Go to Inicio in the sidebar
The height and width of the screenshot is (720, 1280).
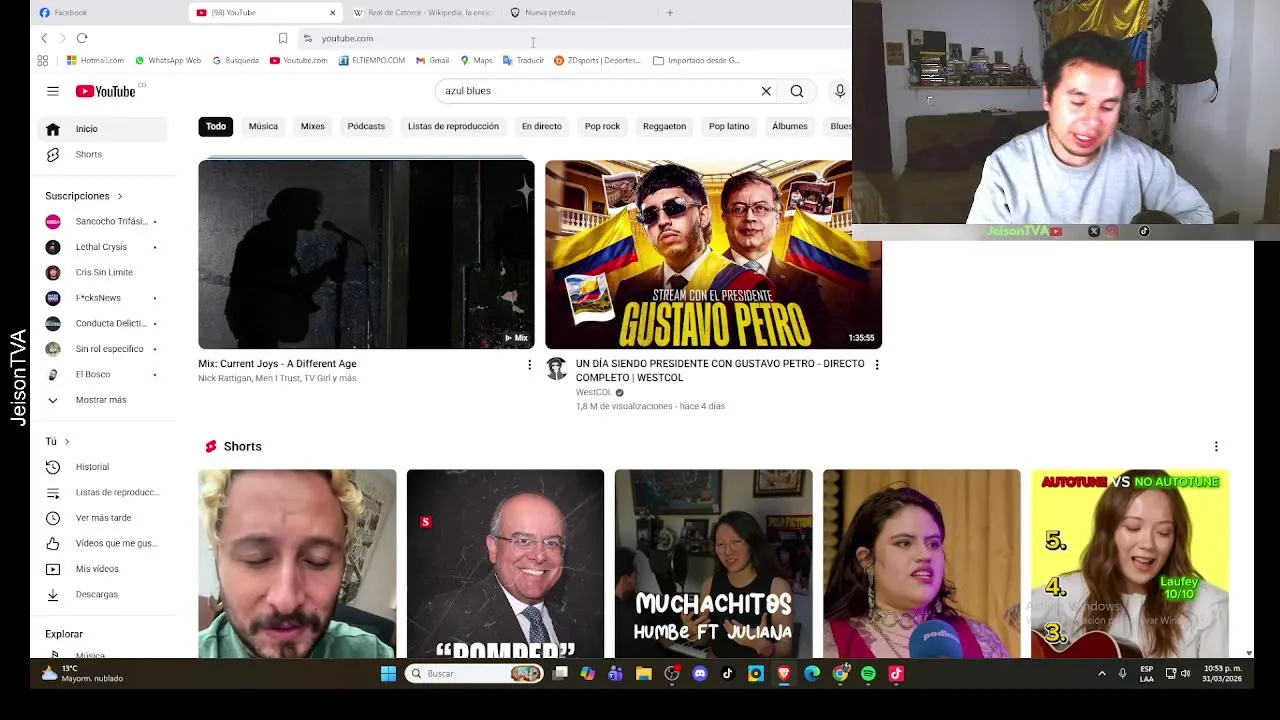(x=102, y=129)
